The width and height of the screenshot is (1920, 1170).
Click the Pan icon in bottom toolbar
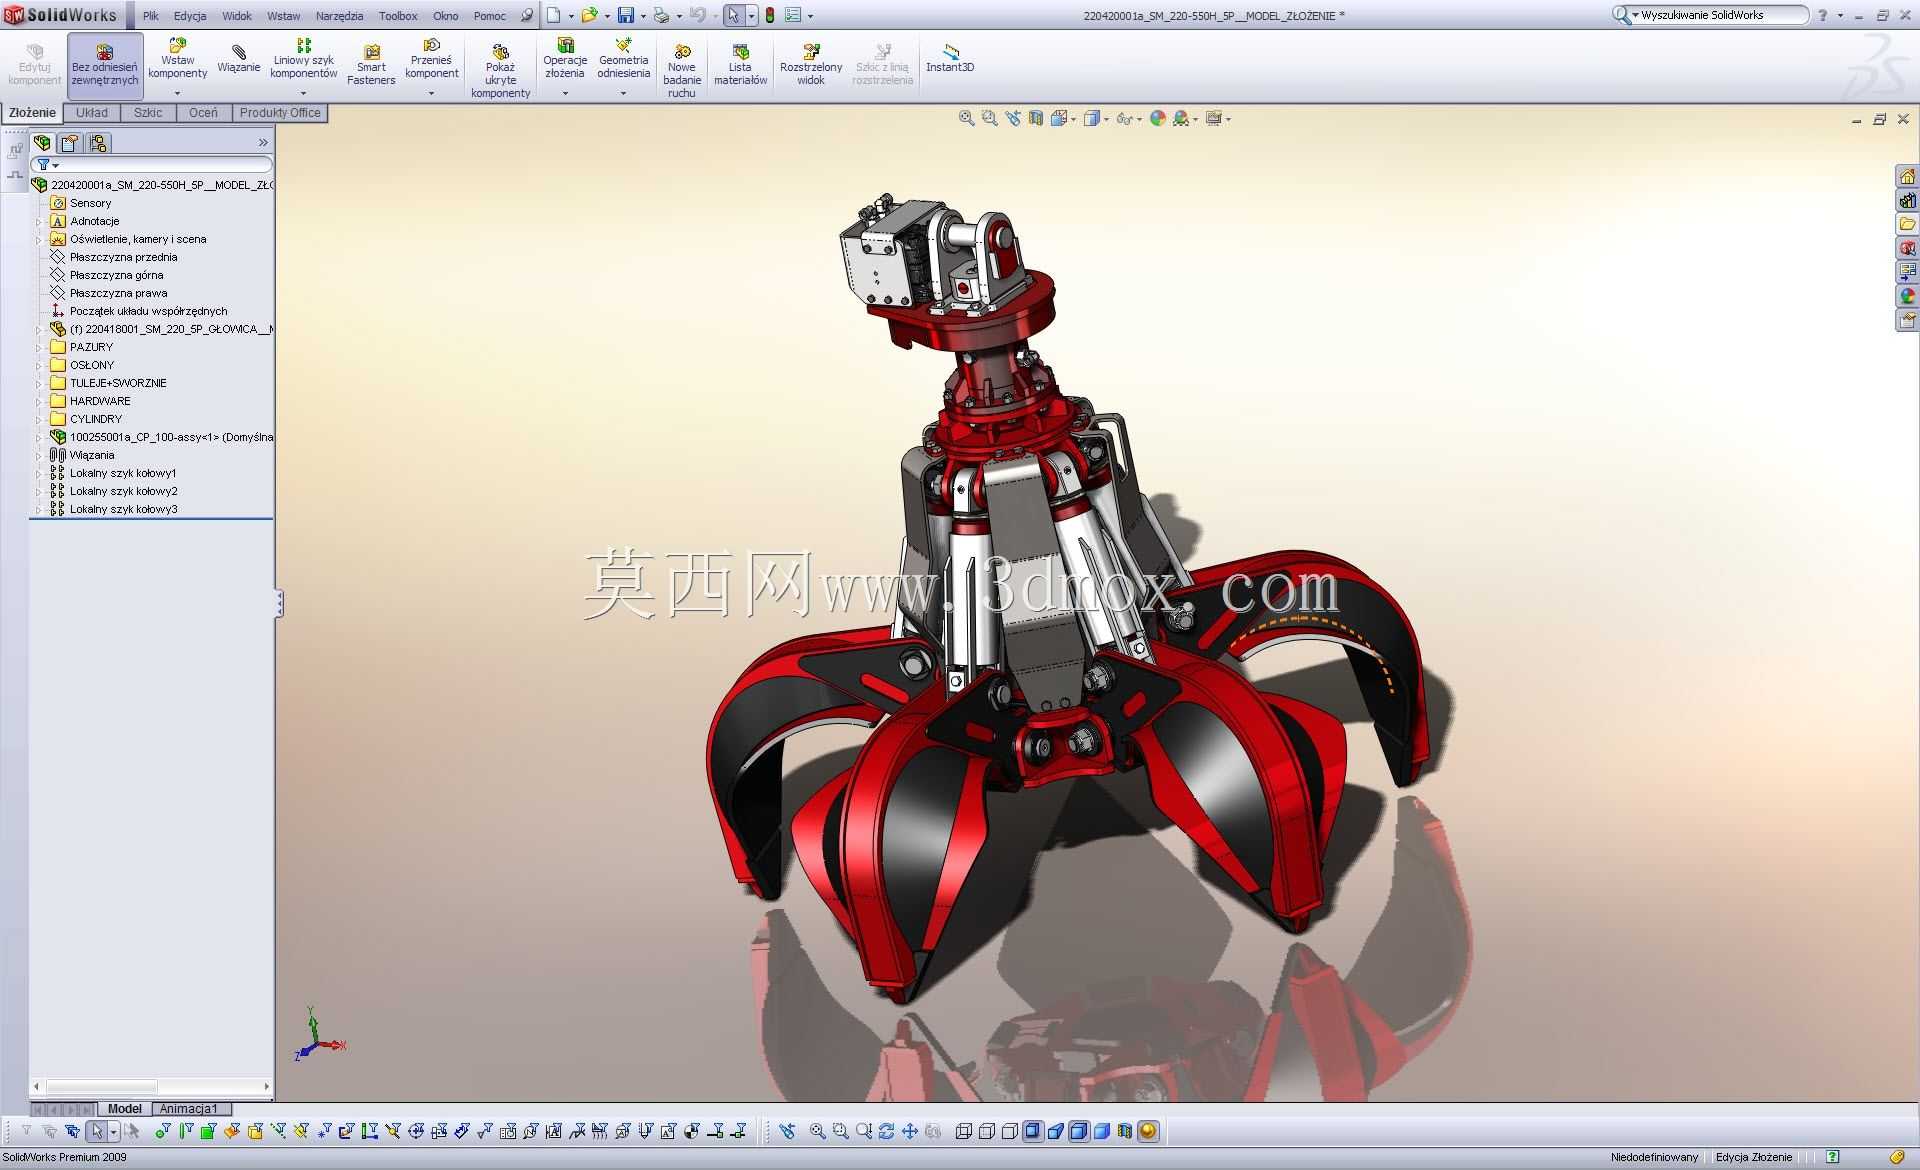(x=910, y=1131)
